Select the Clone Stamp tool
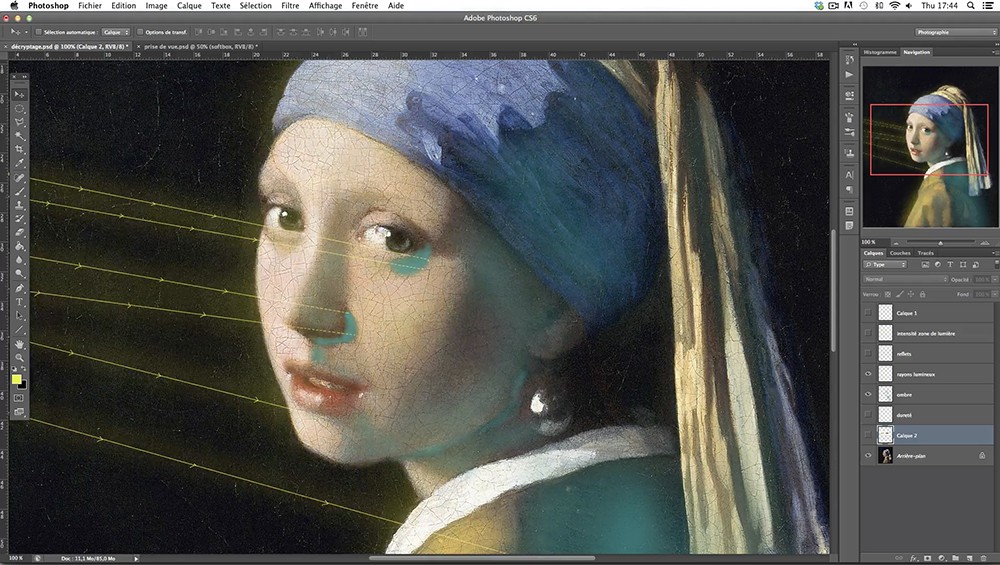The image size is (1000, 565). pyautogui.click(x=19, y=205)
